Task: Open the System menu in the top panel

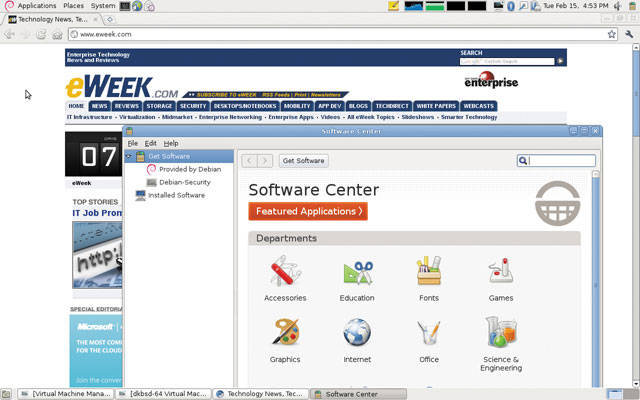Action: tap(103, 6)
